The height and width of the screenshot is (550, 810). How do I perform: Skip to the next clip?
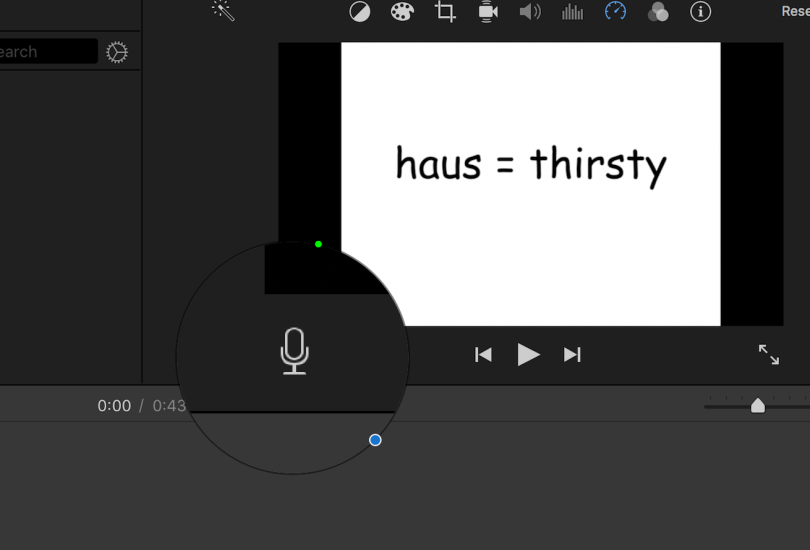(x=572, y=354)
